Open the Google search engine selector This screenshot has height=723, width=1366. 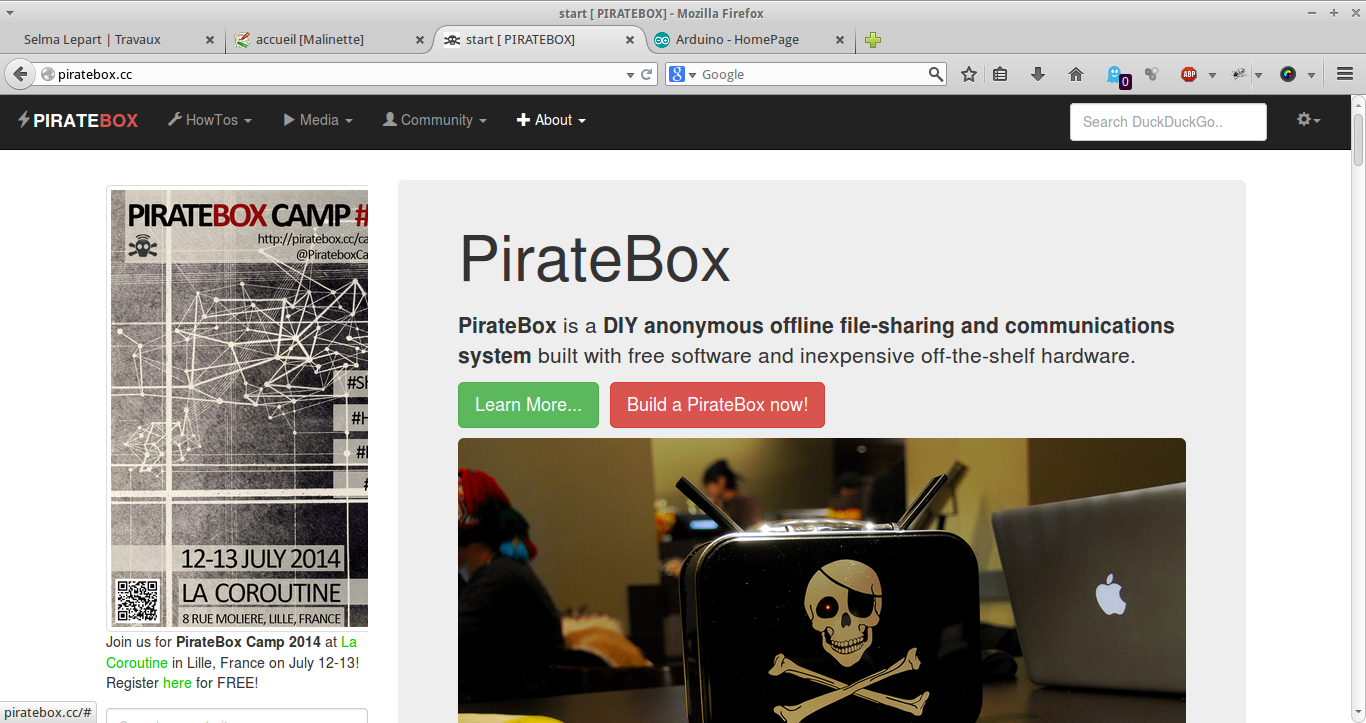(683, 74)
